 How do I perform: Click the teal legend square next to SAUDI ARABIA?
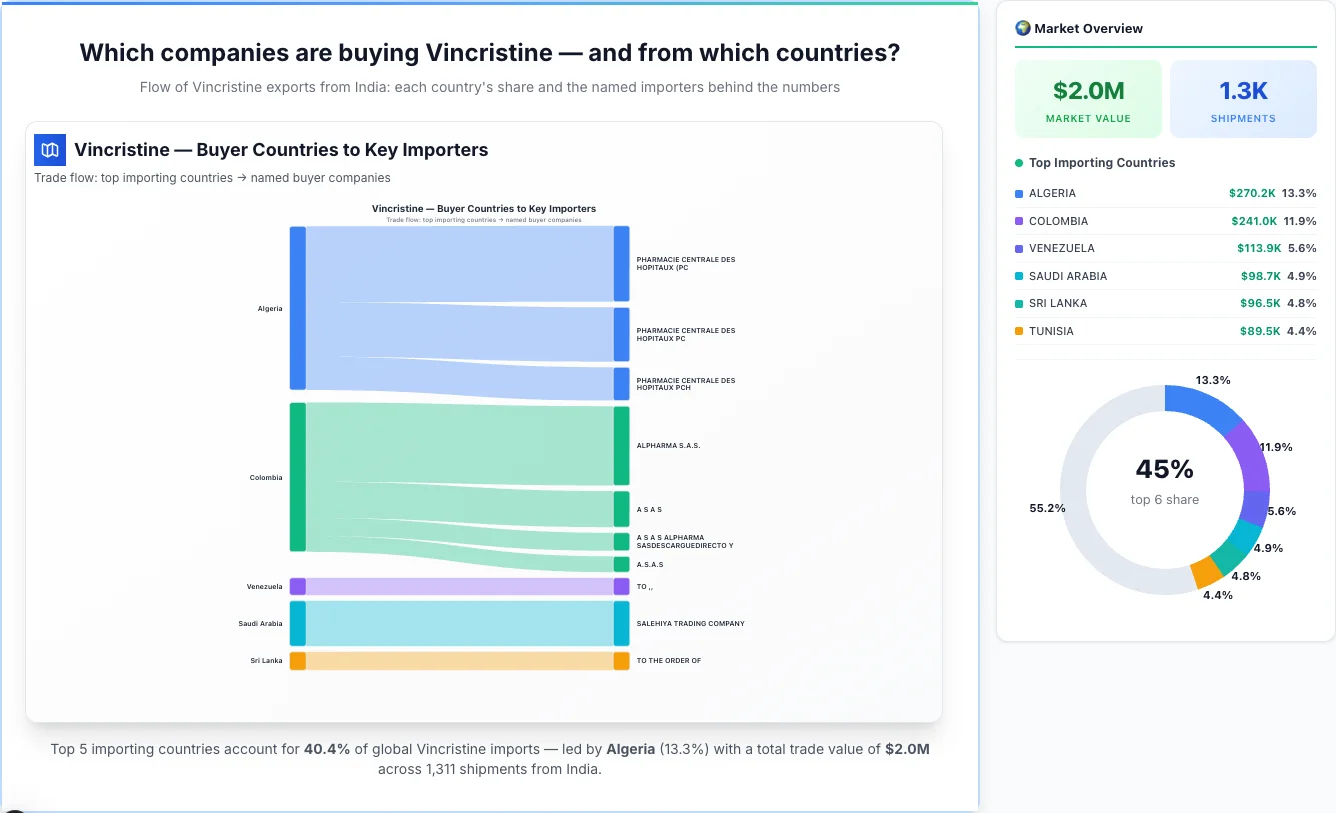tap(1019, 276)
